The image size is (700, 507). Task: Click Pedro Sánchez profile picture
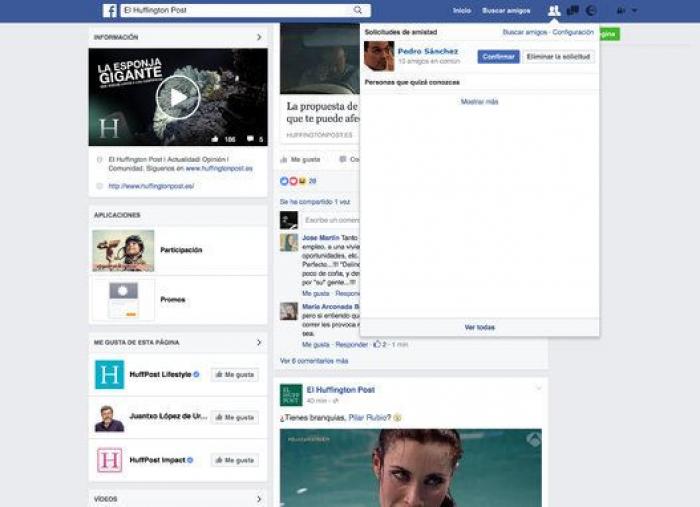pyautogui.click(x=378, y=56)
